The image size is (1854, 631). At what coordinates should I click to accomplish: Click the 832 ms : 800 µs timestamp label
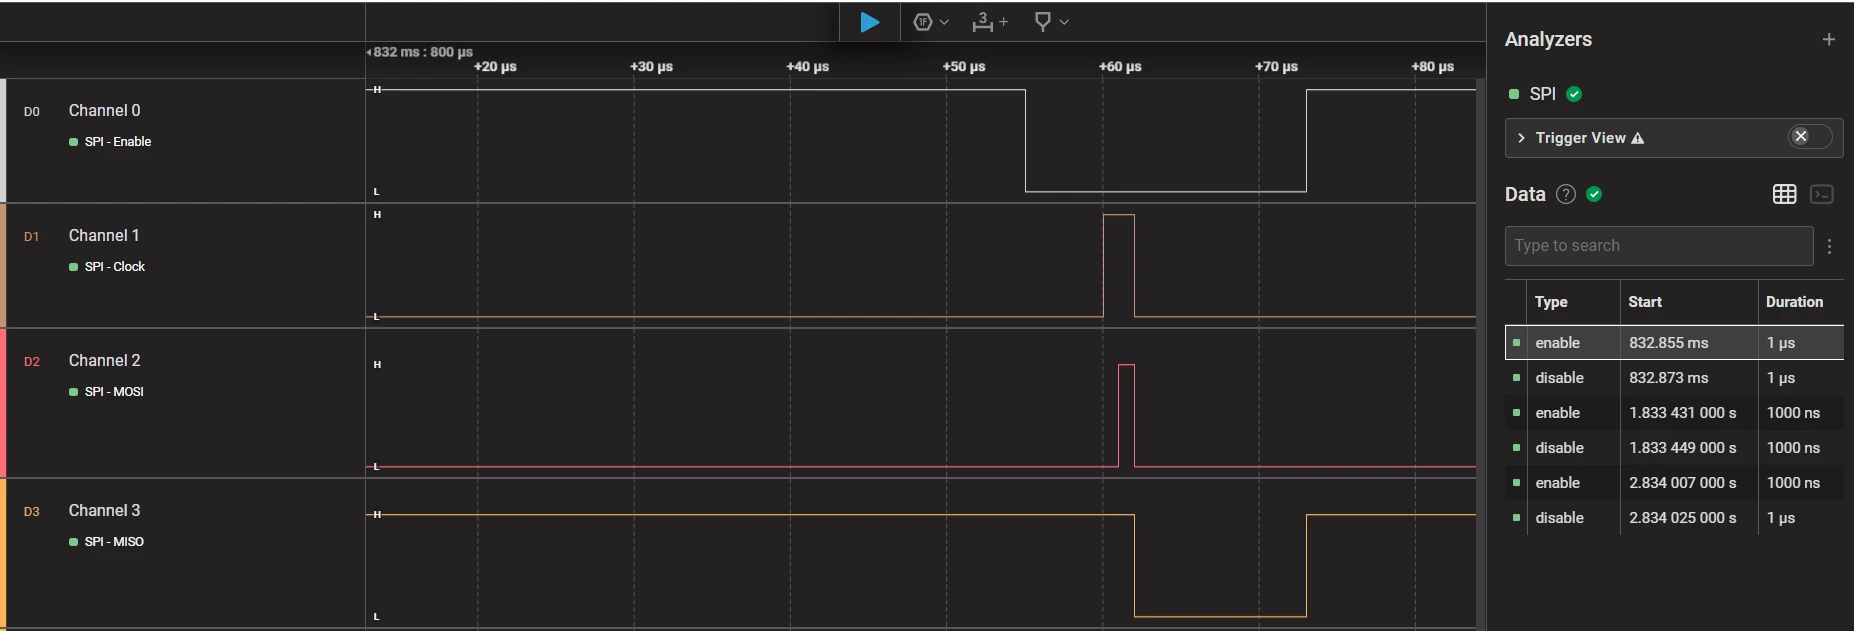click(x=421, y=52)
